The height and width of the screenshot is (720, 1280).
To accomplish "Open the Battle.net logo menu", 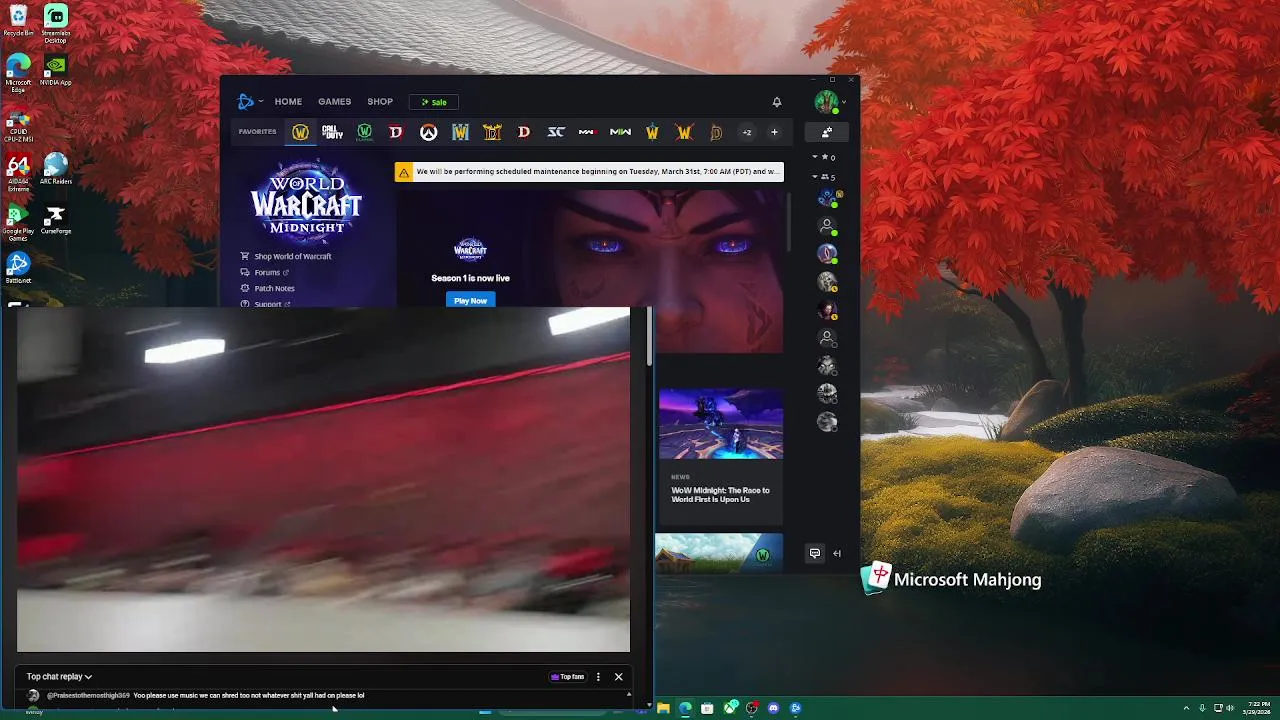I will [249, 102].
